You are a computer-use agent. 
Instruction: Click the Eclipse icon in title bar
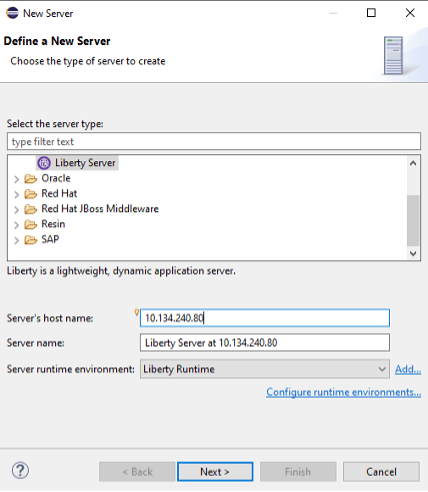pos(12,13)
